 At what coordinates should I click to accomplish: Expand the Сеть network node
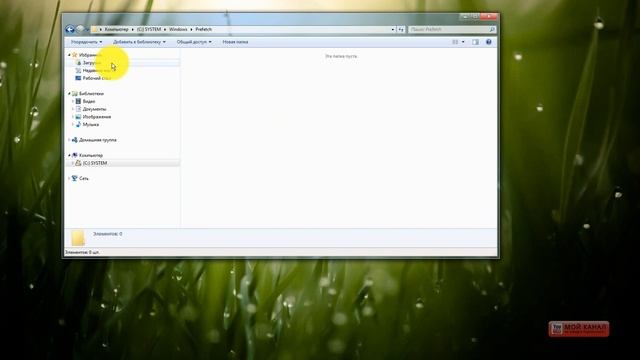[x=69, y=178]
